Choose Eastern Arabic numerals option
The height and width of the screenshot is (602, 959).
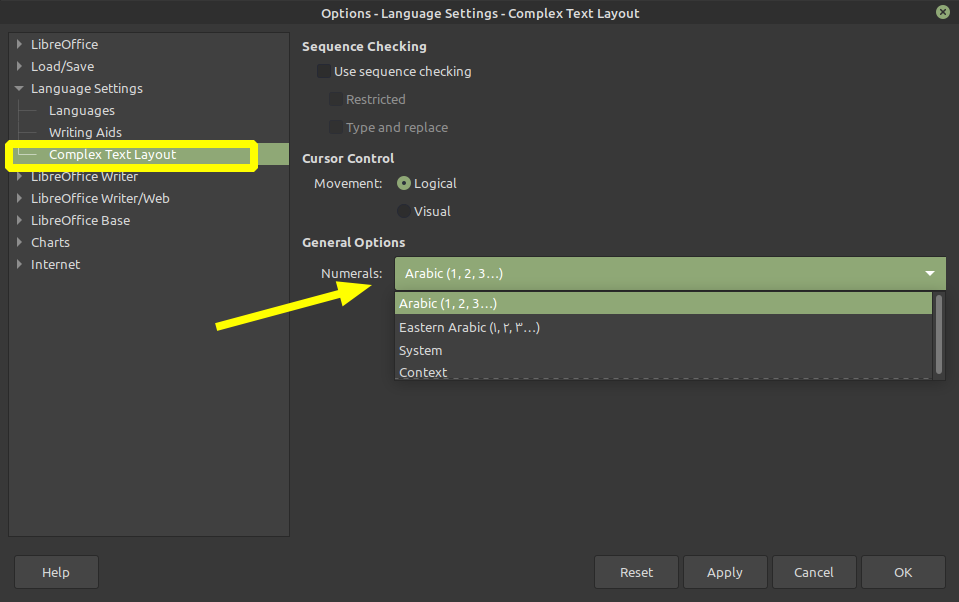tap(469, 327)
